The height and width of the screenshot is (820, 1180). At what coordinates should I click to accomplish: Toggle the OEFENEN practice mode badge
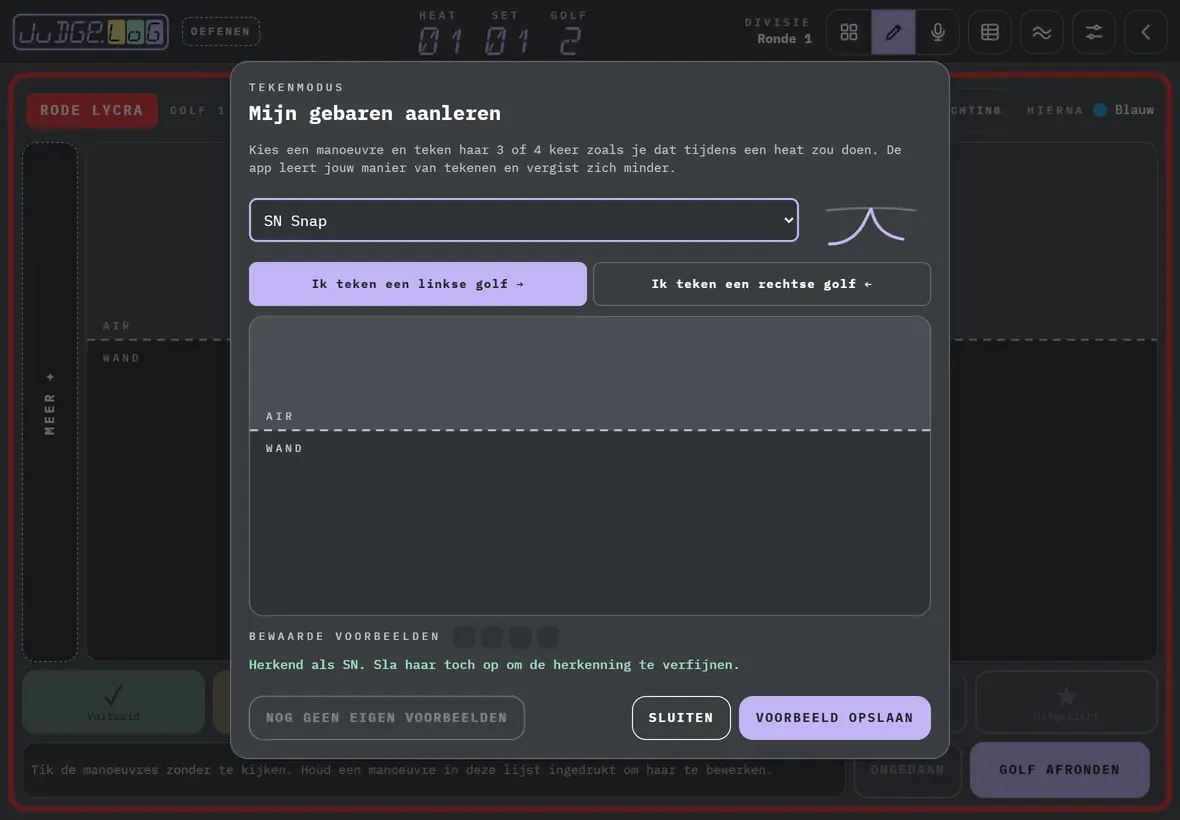tap(220, 32)
